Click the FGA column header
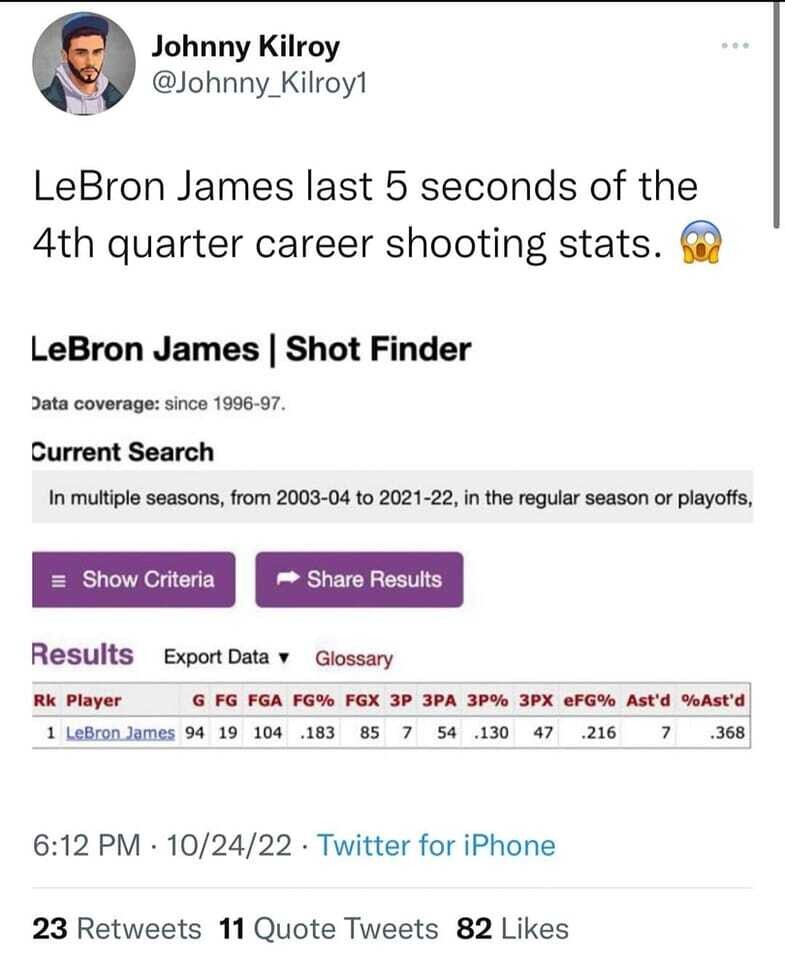Image resolution: width=785 pixels, height=960 pixels. click(265, 700)
